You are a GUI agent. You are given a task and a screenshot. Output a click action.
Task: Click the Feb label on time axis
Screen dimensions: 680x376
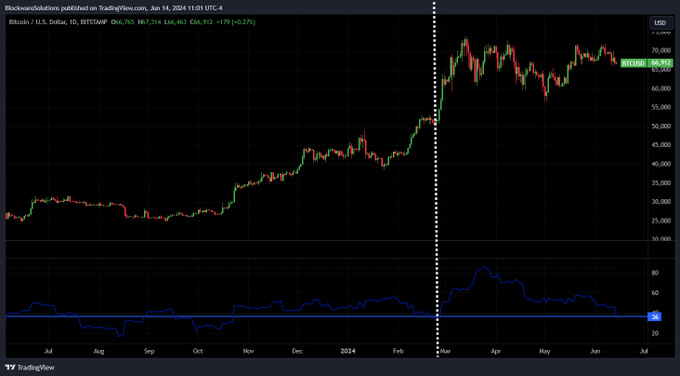tap(398, 351)
